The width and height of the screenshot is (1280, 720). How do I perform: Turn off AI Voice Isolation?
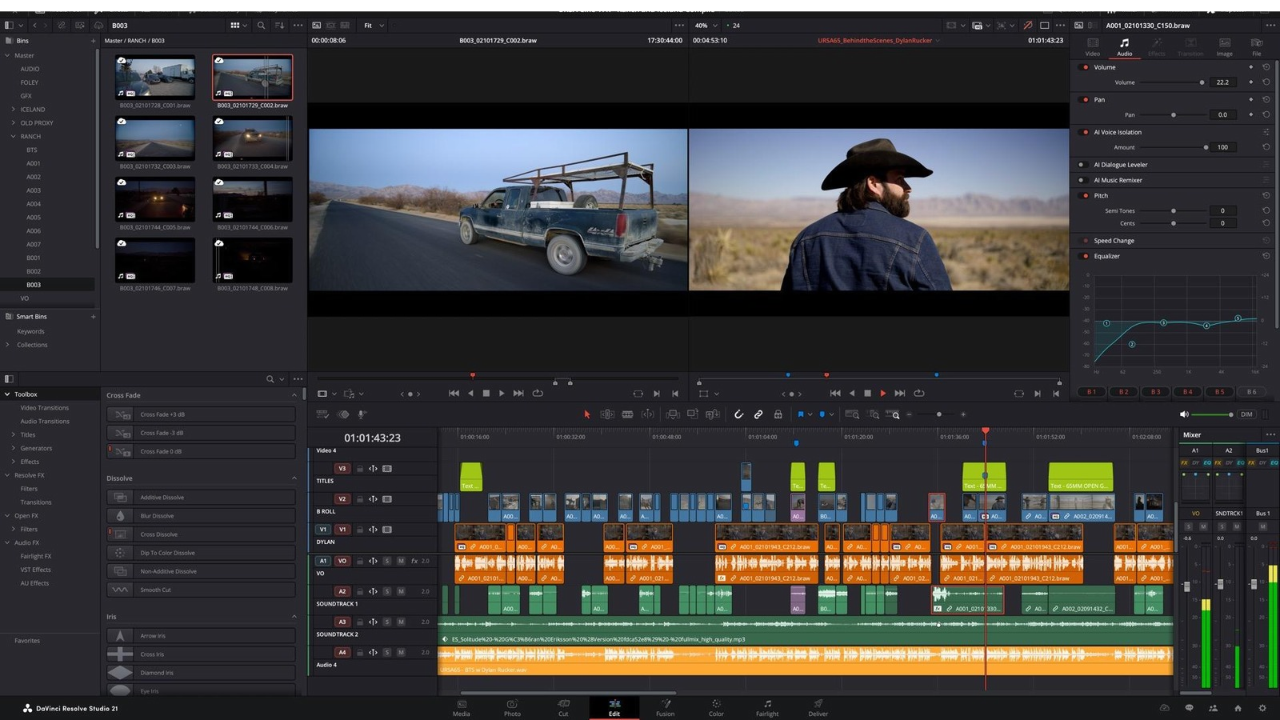(1081, 132)
